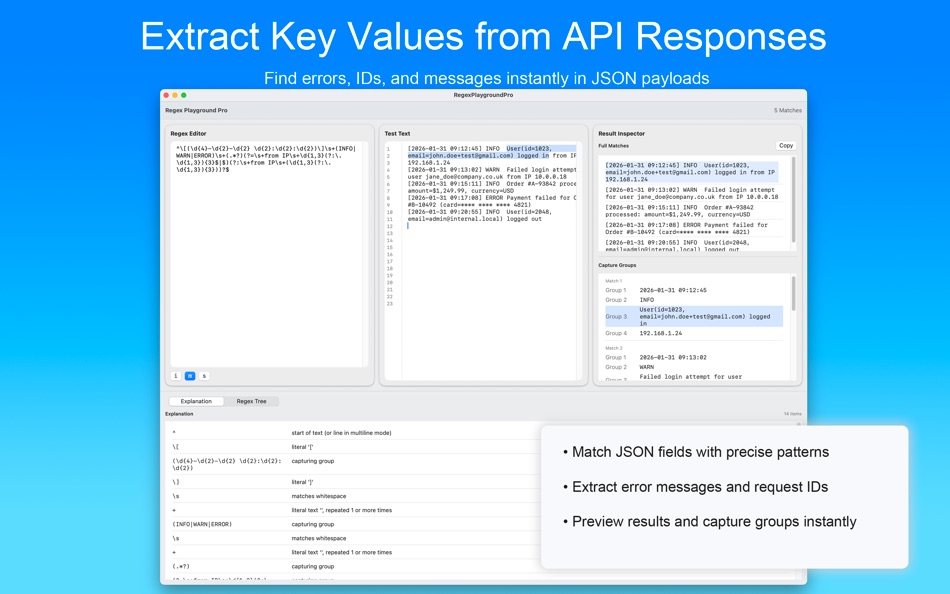Click the Full Matches list scrollbar

[794, 200]
